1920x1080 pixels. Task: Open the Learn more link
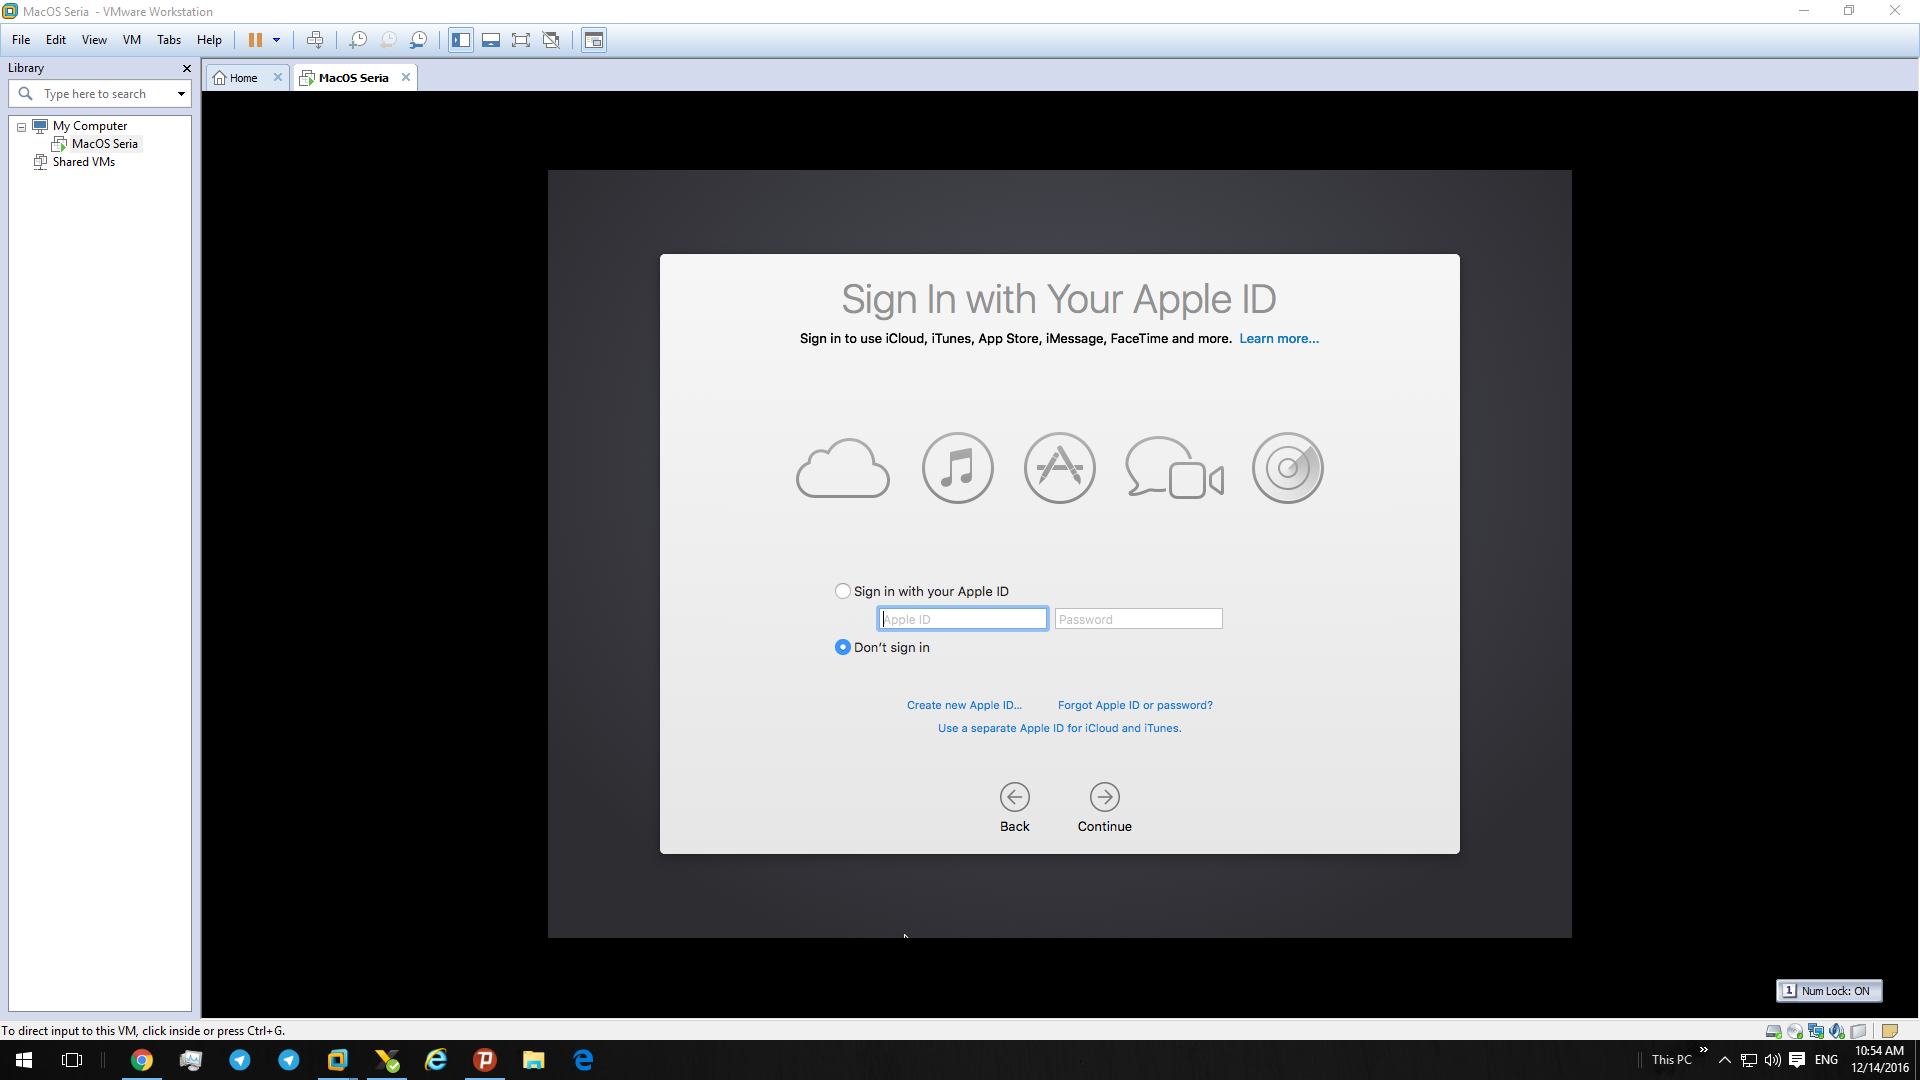coord(1279,339)
